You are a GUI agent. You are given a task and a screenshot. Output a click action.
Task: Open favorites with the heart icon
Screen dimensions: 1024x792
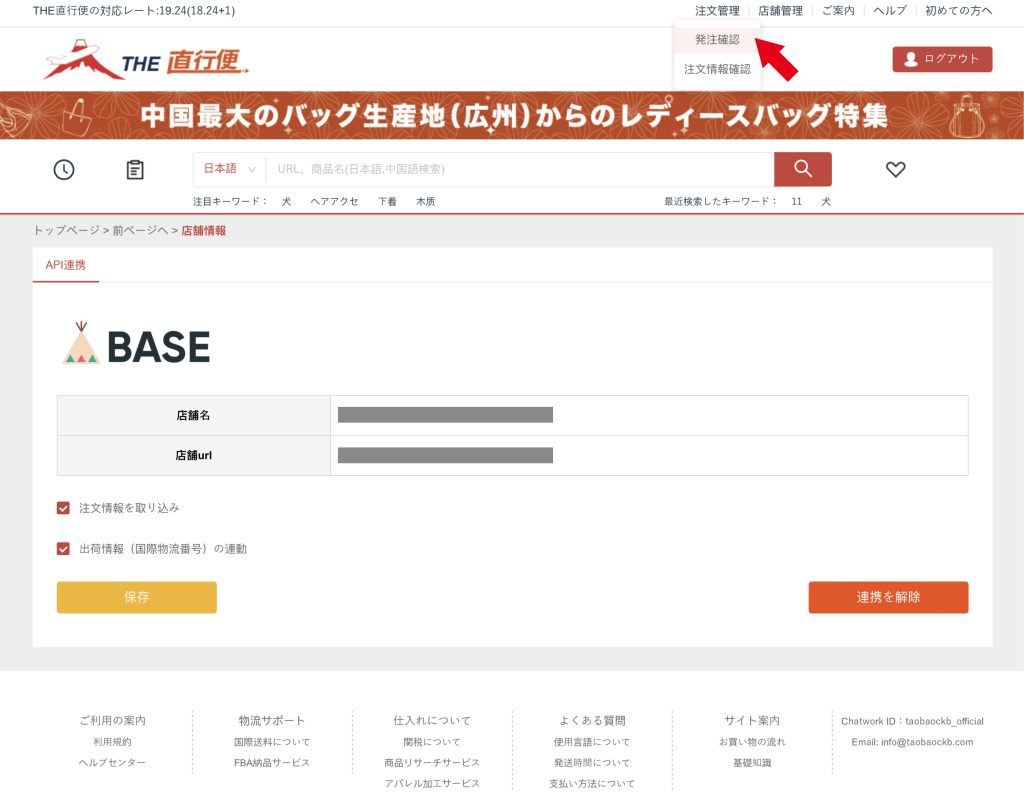[895, 169]
